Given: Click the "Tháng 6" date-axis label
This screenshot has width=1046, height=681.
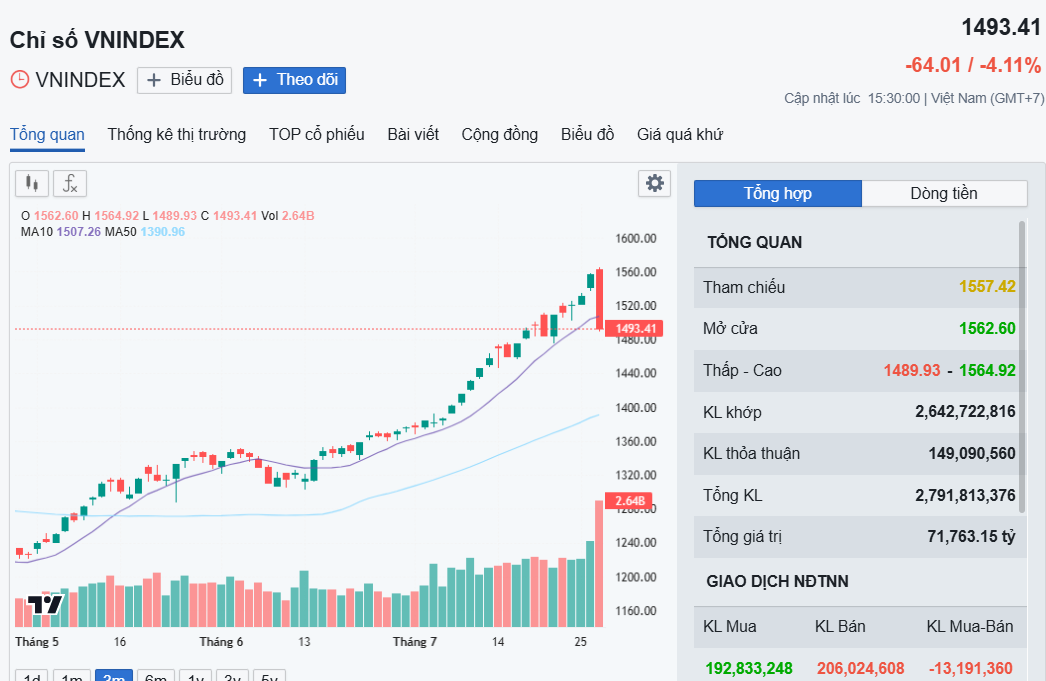Looking at the screenshot, I should [x=221, y=642].
